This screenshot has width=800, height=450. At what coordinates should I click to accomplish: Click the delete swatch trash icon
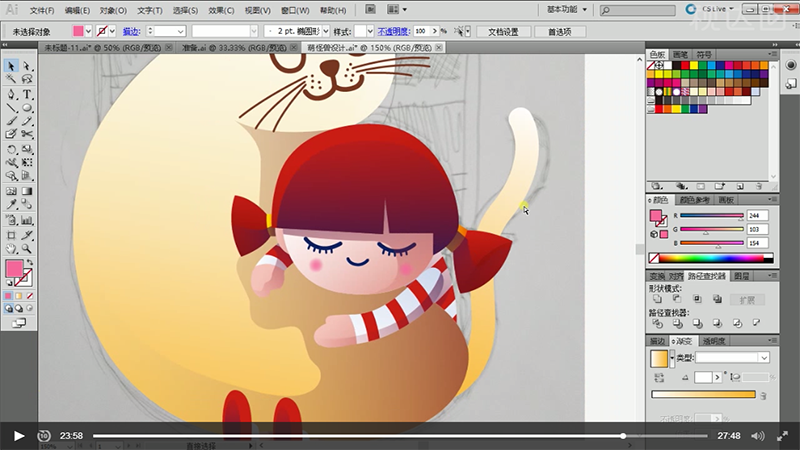pos(759,186)
